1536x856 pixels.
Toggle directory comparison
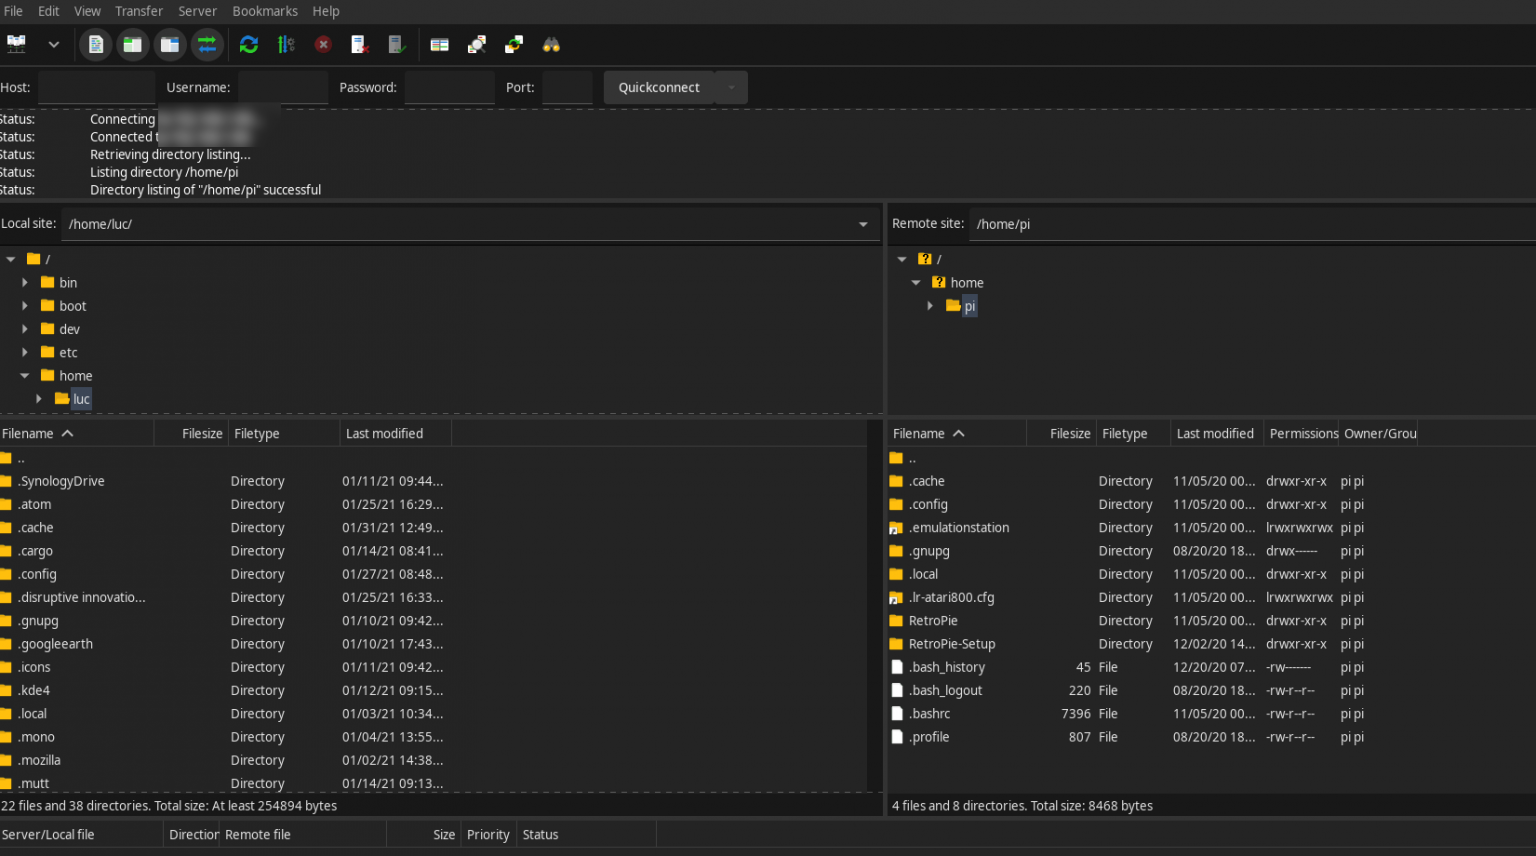(x=477, y=44)
